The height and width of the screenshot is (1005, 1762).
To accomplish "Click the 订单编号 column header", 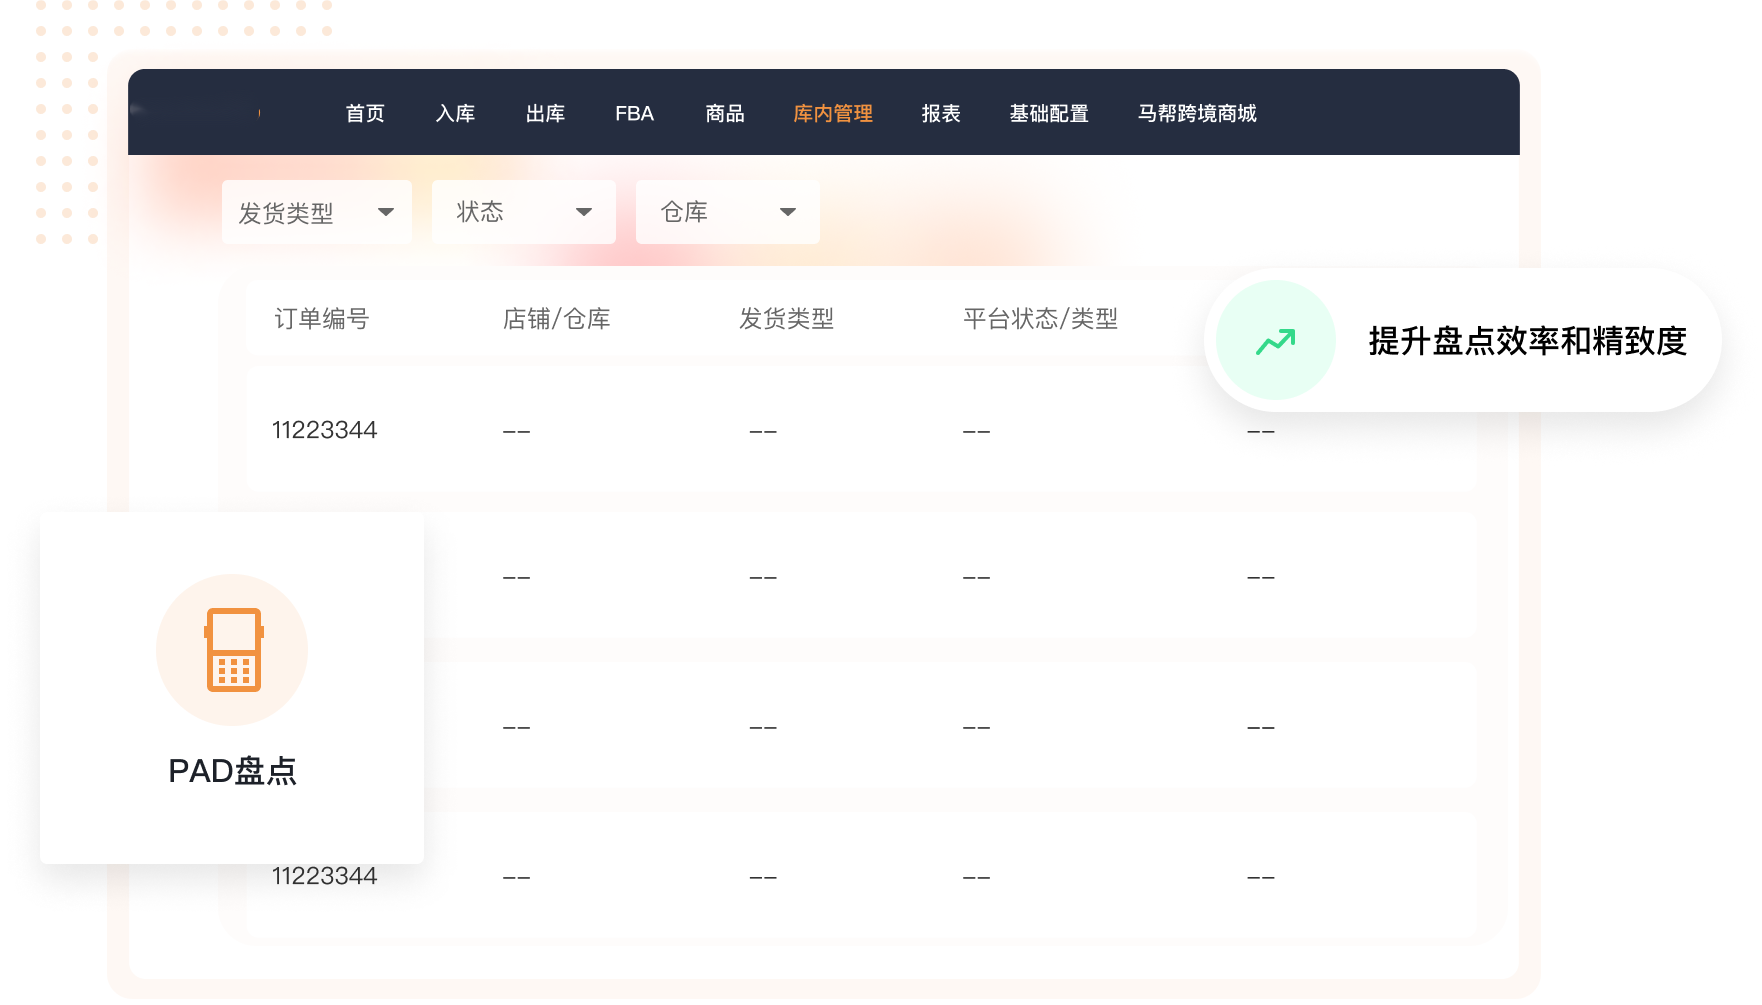I will [322, 319].
